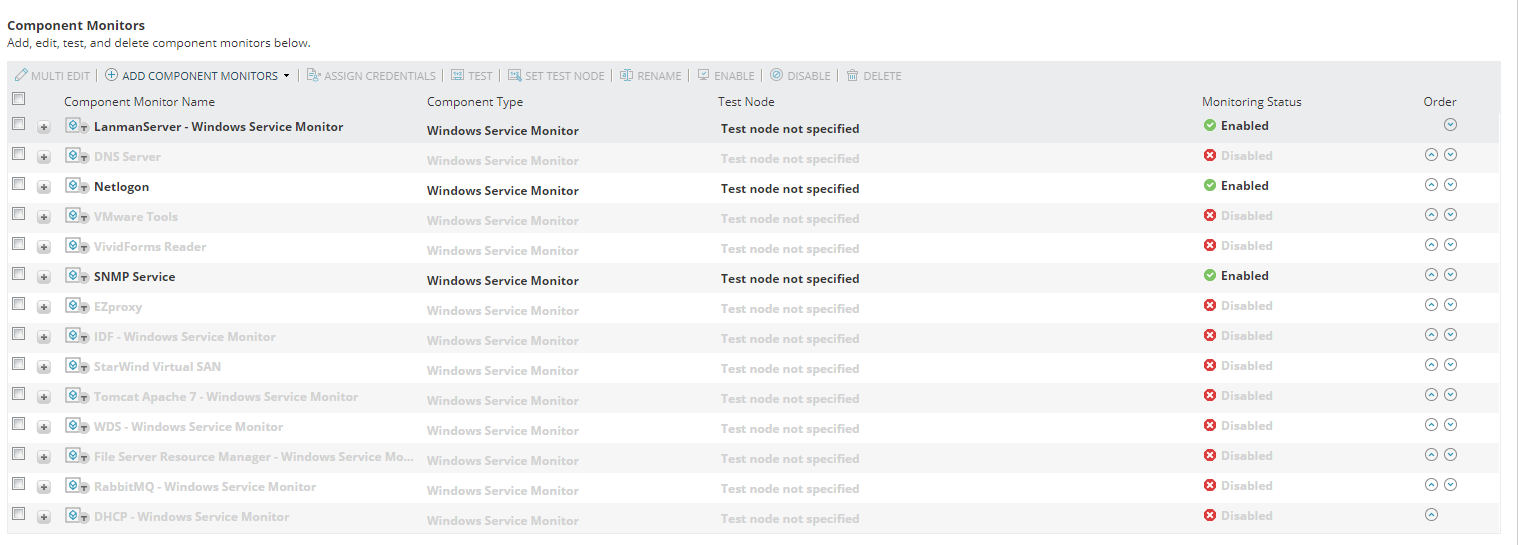Viewport: 1533px width, 545px height.
Task: Click the Rename toolbar button
Action: point(651,76)
